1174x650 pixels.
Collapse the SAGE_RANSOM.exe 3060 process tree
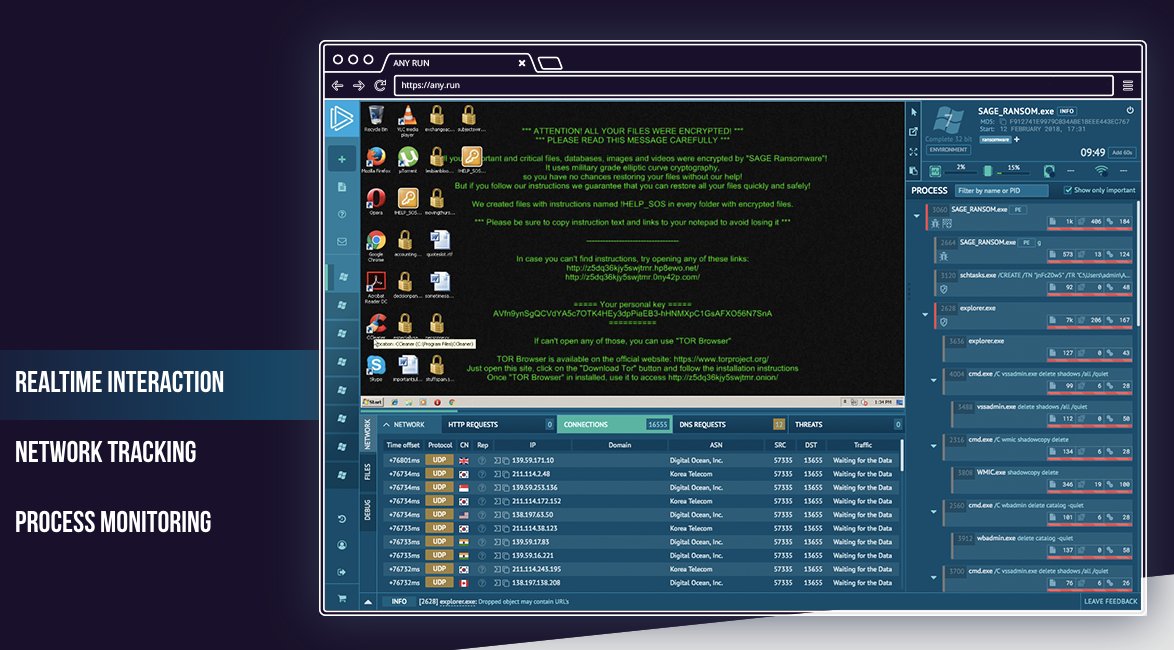point(916,216)
